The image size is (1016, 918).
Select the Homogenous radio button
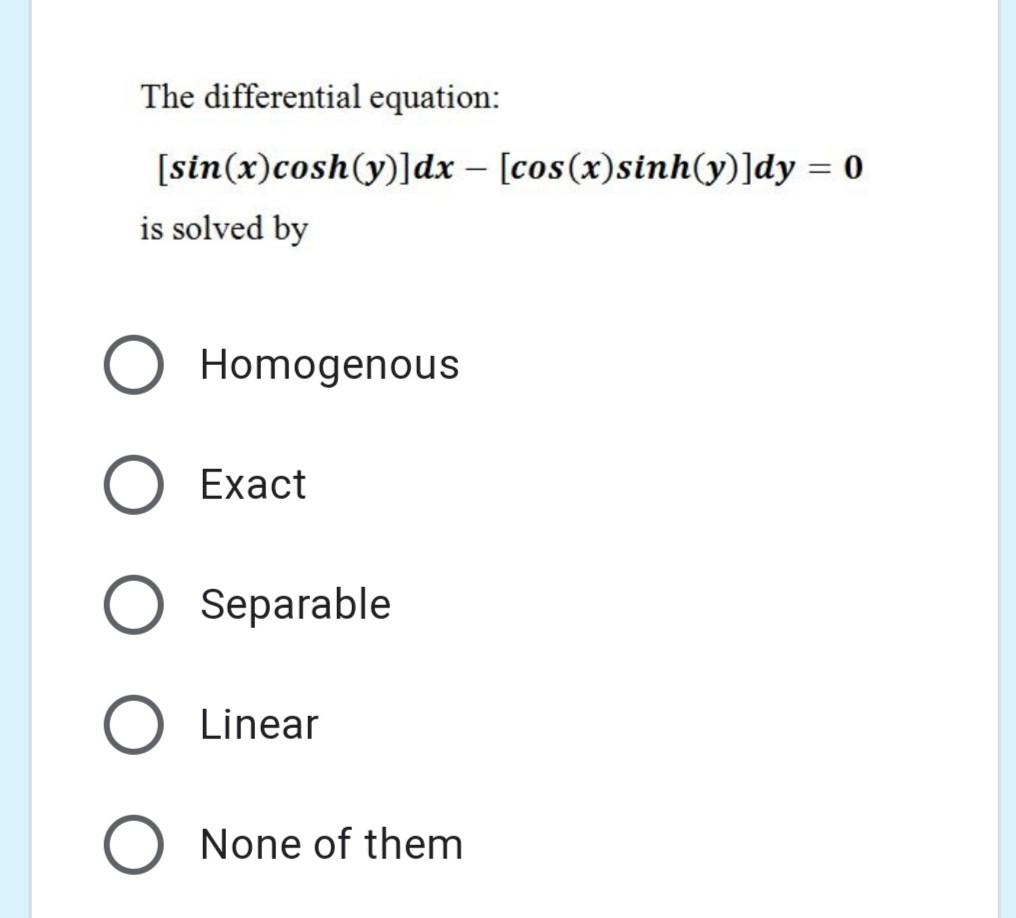134,364
